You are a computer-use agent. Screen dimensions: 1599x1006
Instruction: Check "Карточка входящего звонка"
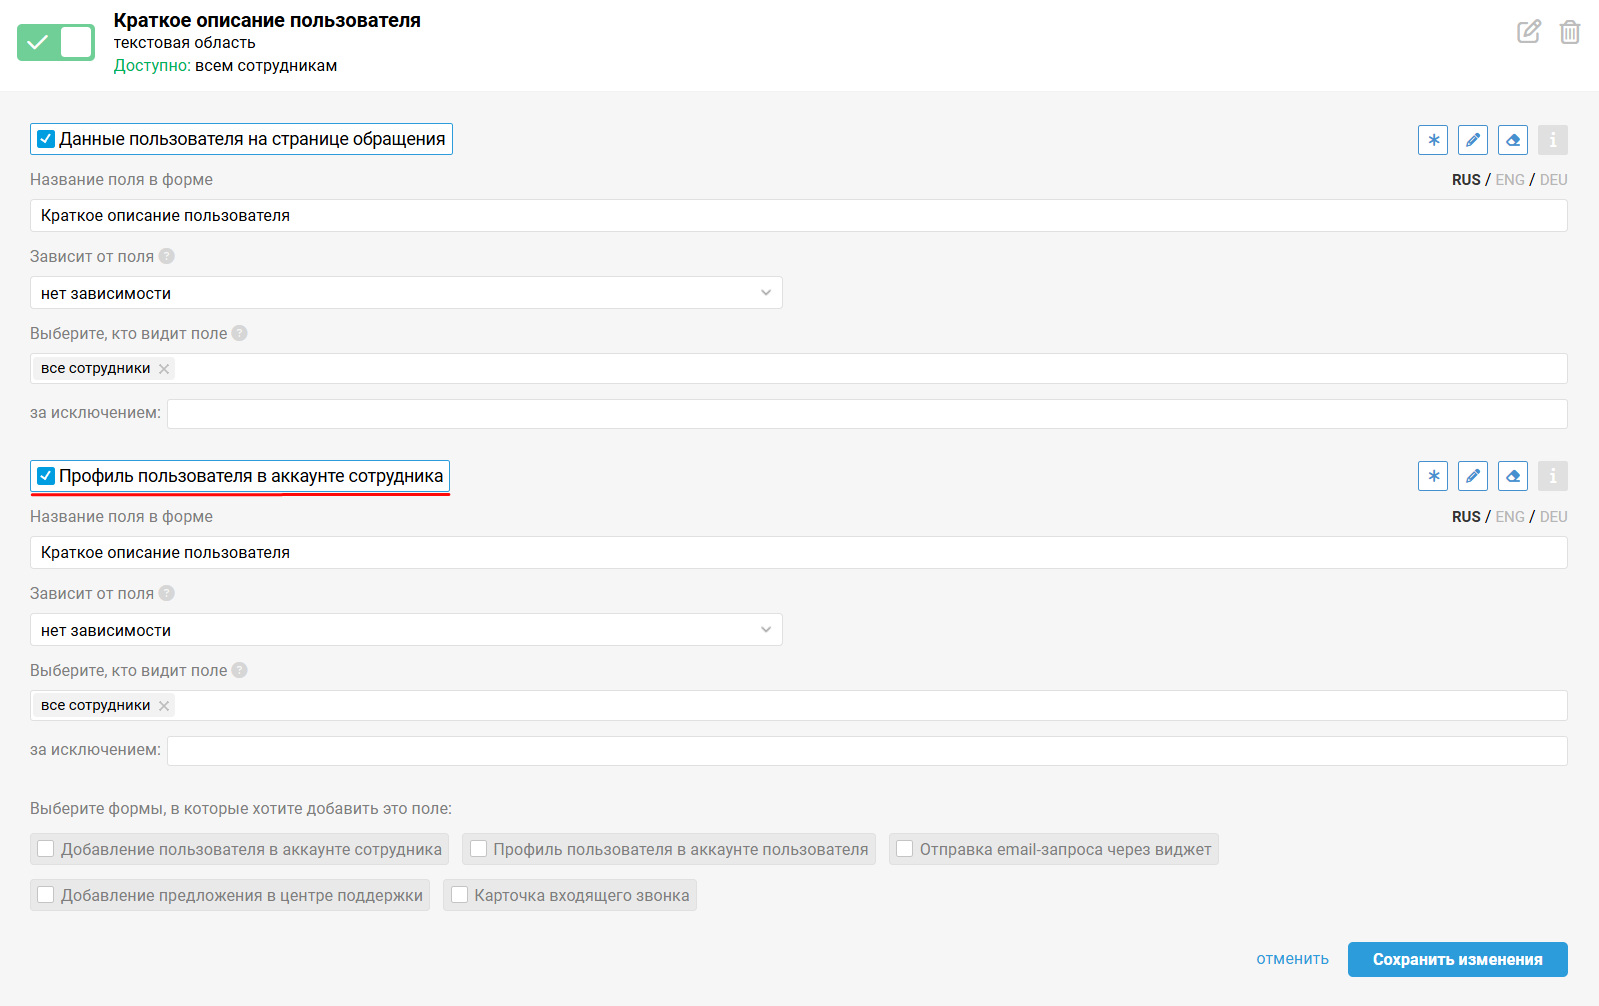click(x=460, y=895)
